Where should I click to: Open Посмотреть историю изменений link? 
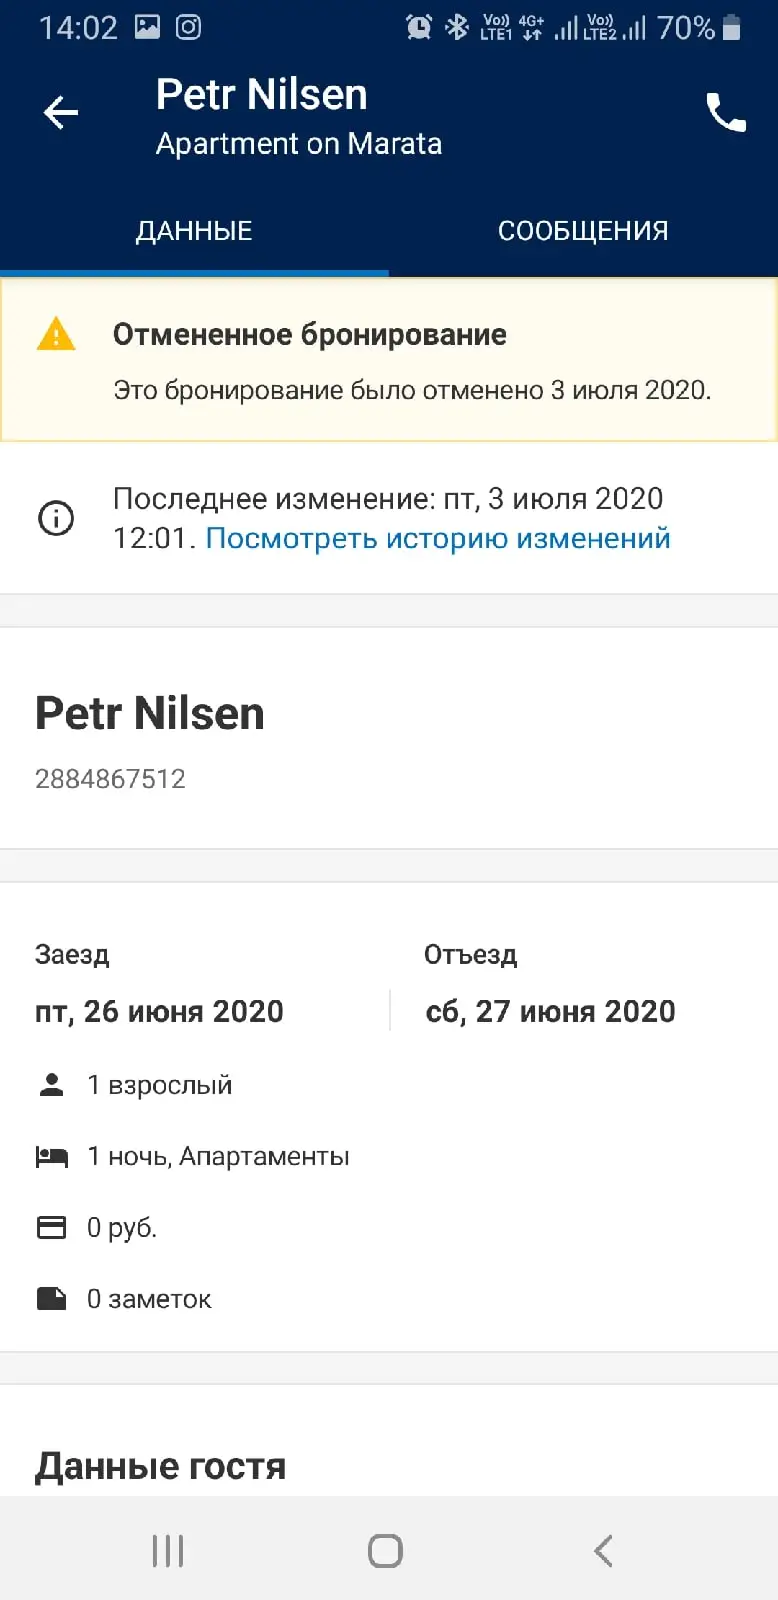(x=438, y=538)
